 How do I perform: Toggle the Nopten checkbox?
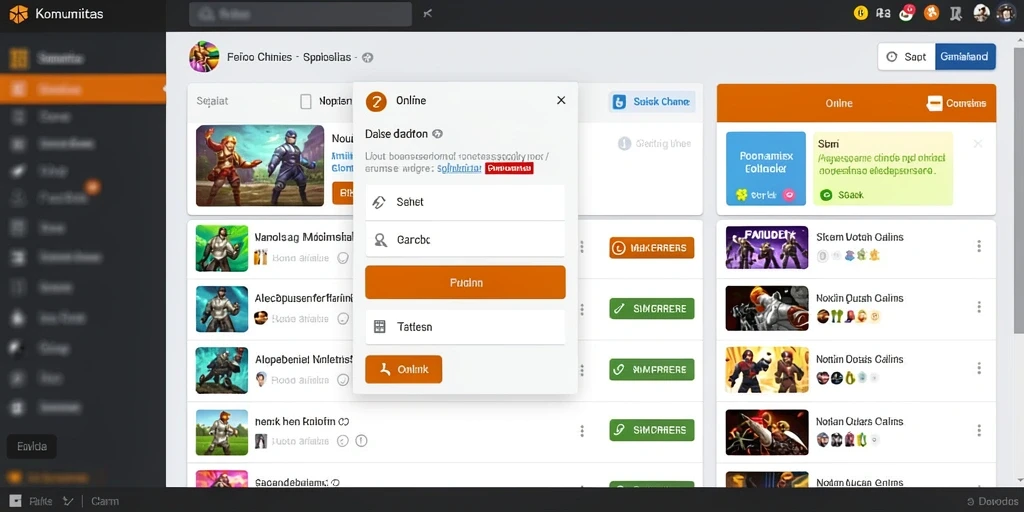306,101
